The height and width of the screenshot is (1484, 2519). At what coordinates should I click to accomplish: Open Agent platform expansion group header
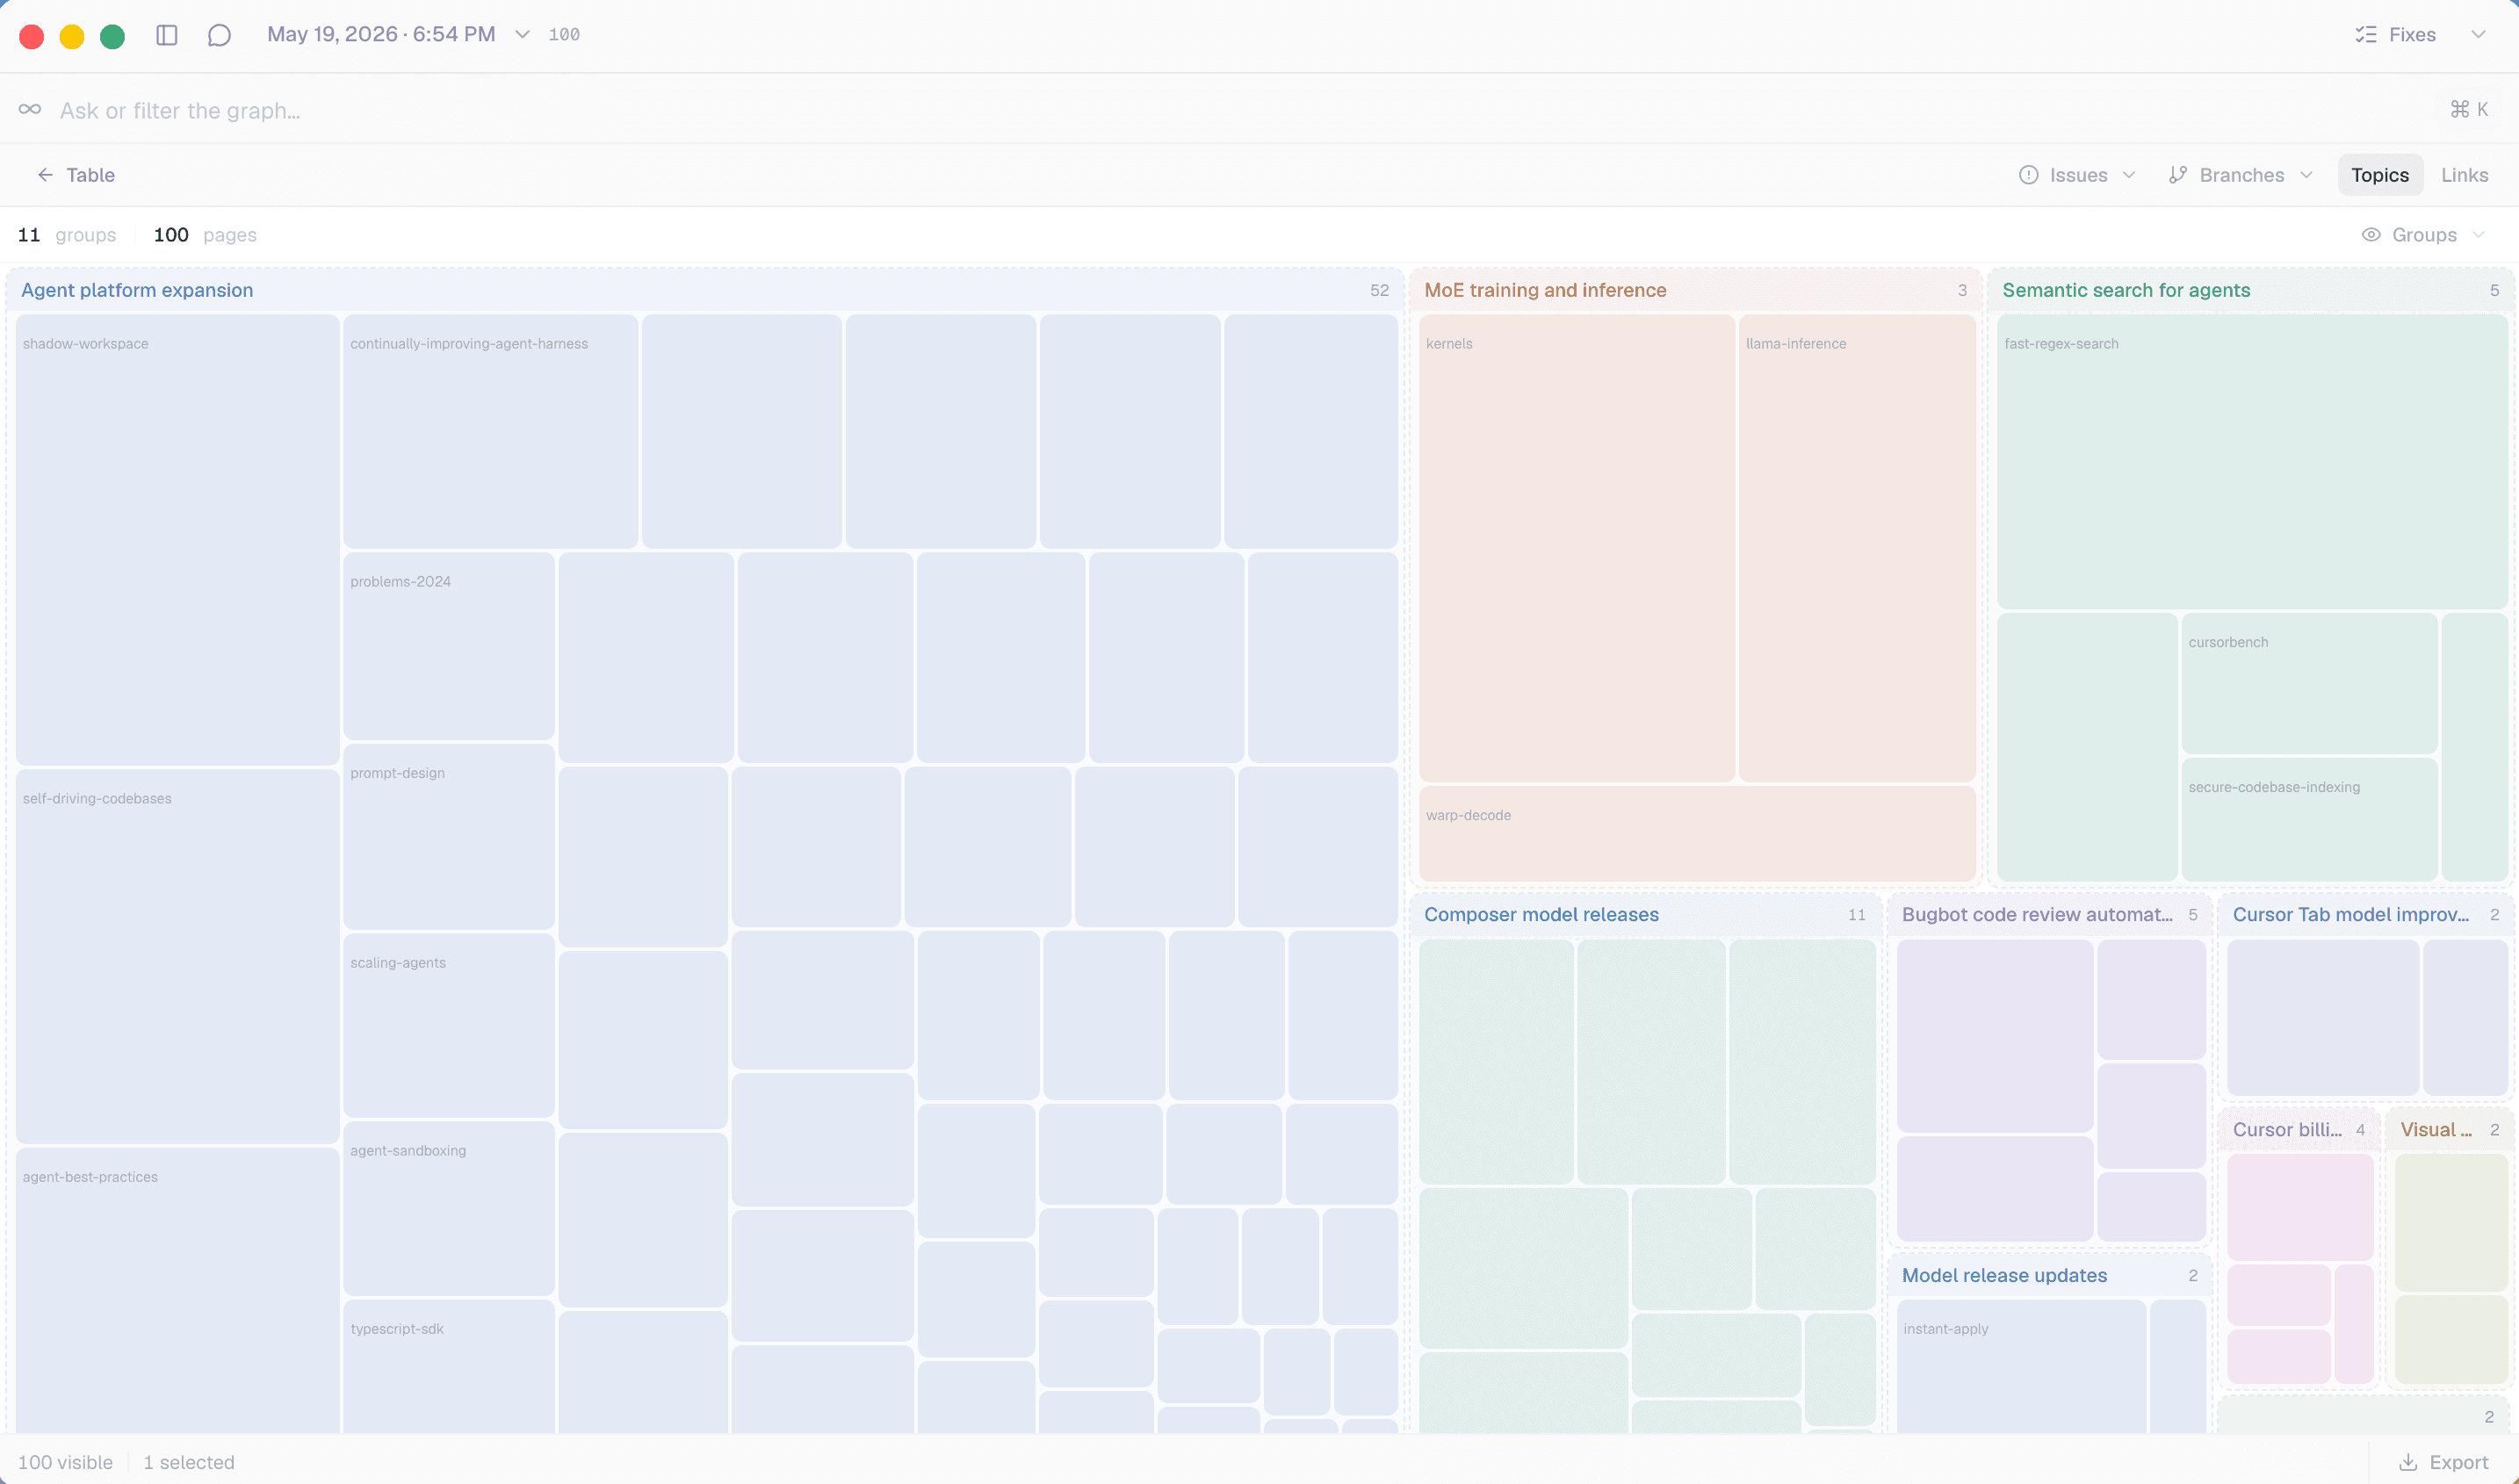pos(705,290)
